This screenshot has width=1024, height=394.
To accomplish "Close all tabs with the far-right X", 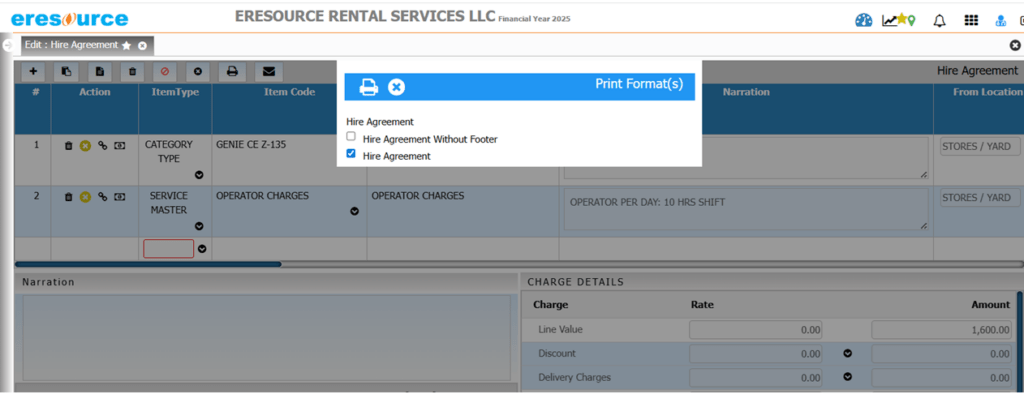I will 1015,45.
